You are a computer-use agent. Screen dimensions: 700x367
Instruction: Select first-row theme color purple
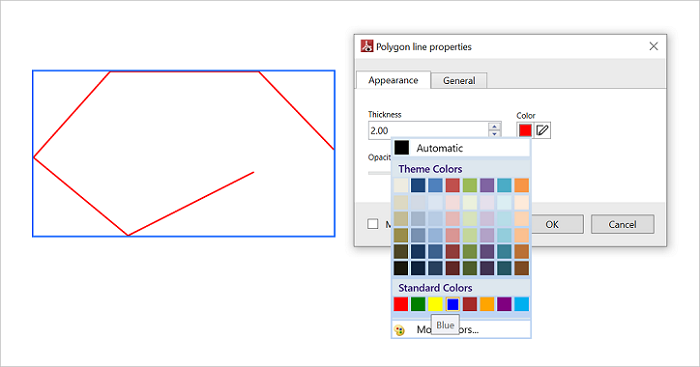click(487, 185)
